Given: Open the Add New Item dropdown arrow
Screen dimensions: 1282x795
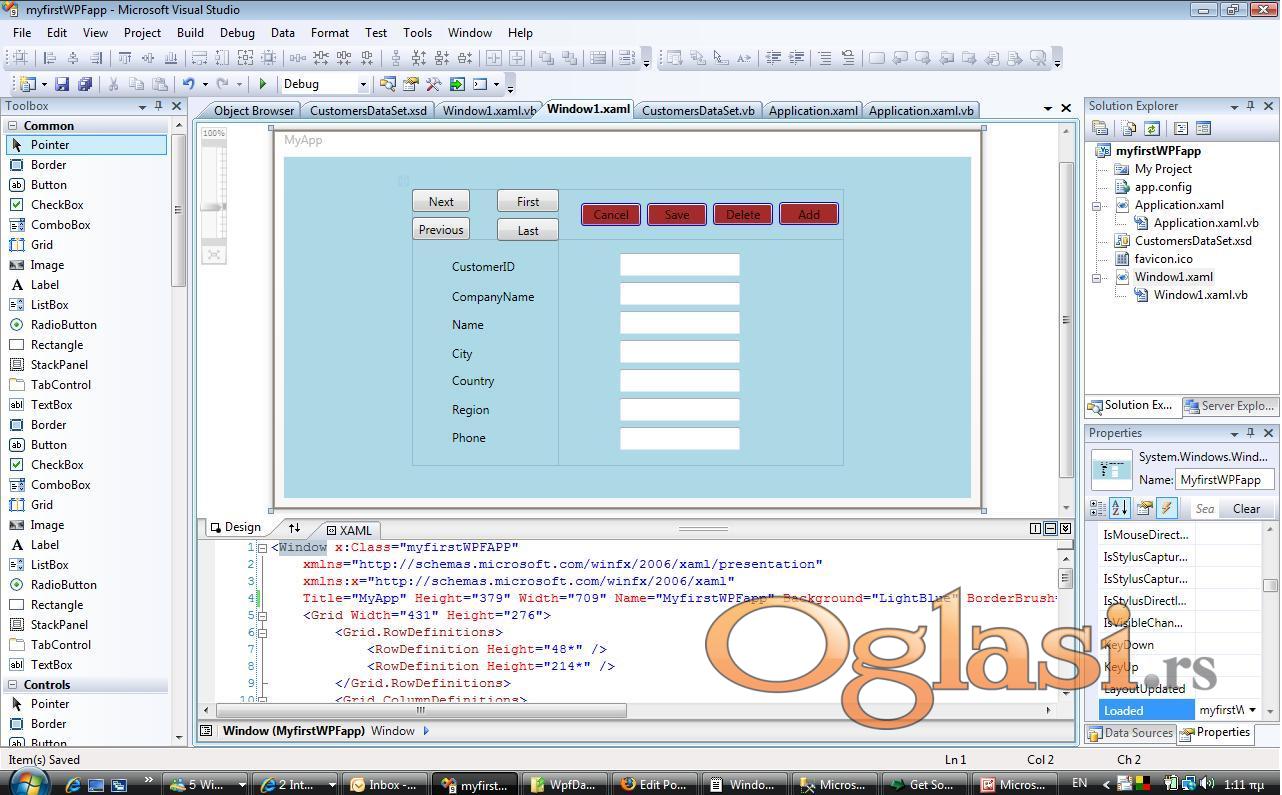Looking at the screenshot, I should tap(42, 85).
